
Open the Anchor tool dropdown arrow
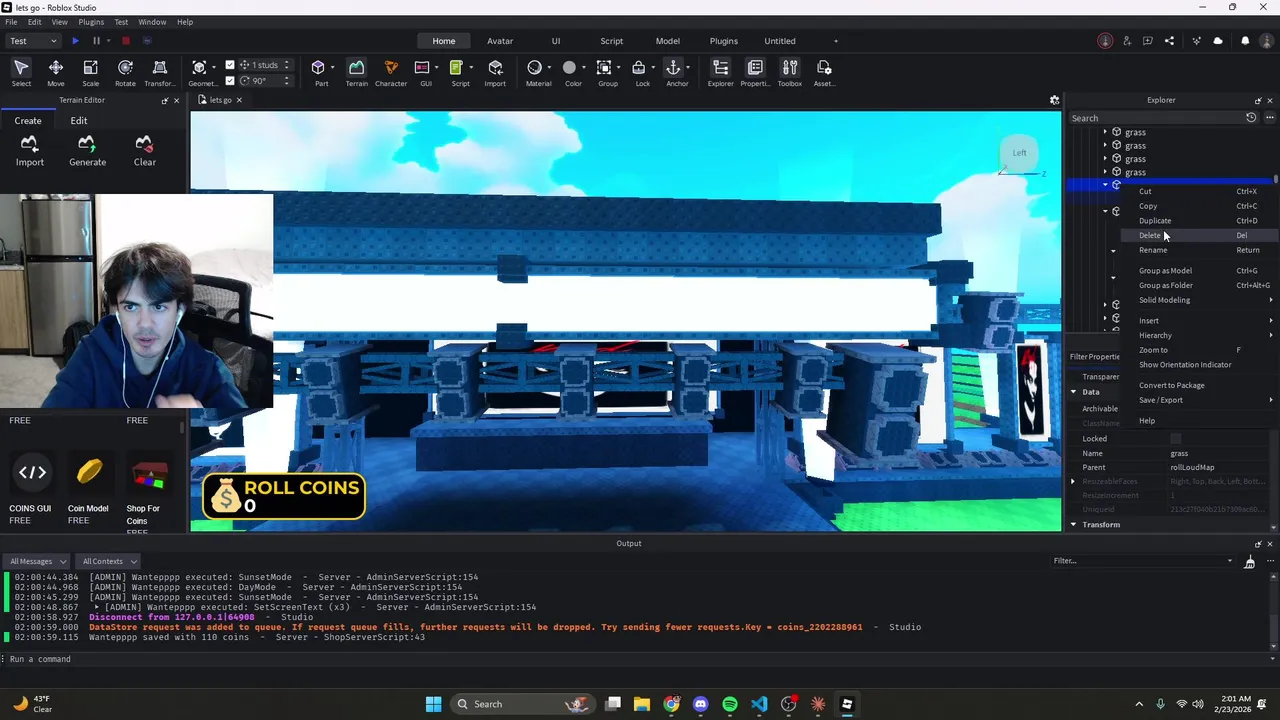[x=688, y=68]
